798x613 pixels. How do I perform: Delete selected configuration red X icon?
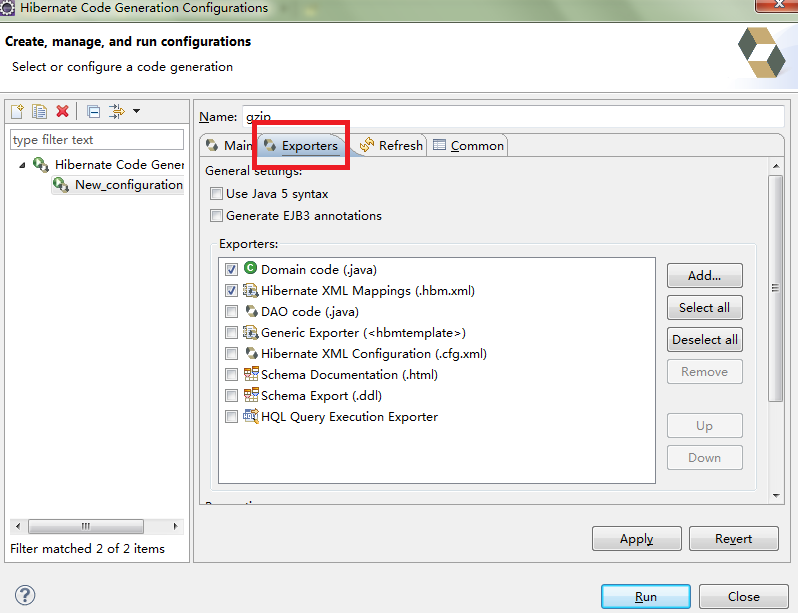(63, 111)
